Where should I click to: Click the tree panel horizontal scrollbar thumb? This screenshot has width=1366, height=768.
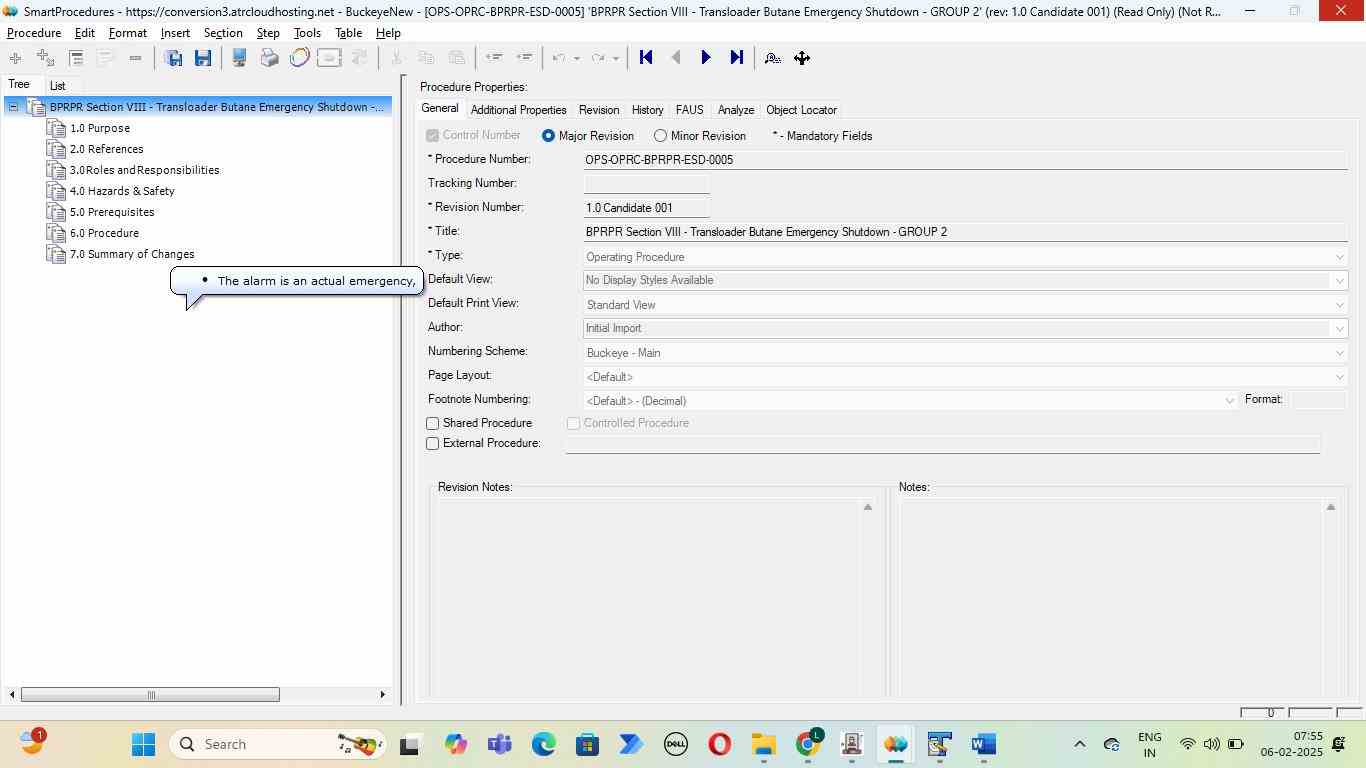(x=150, y=695)
